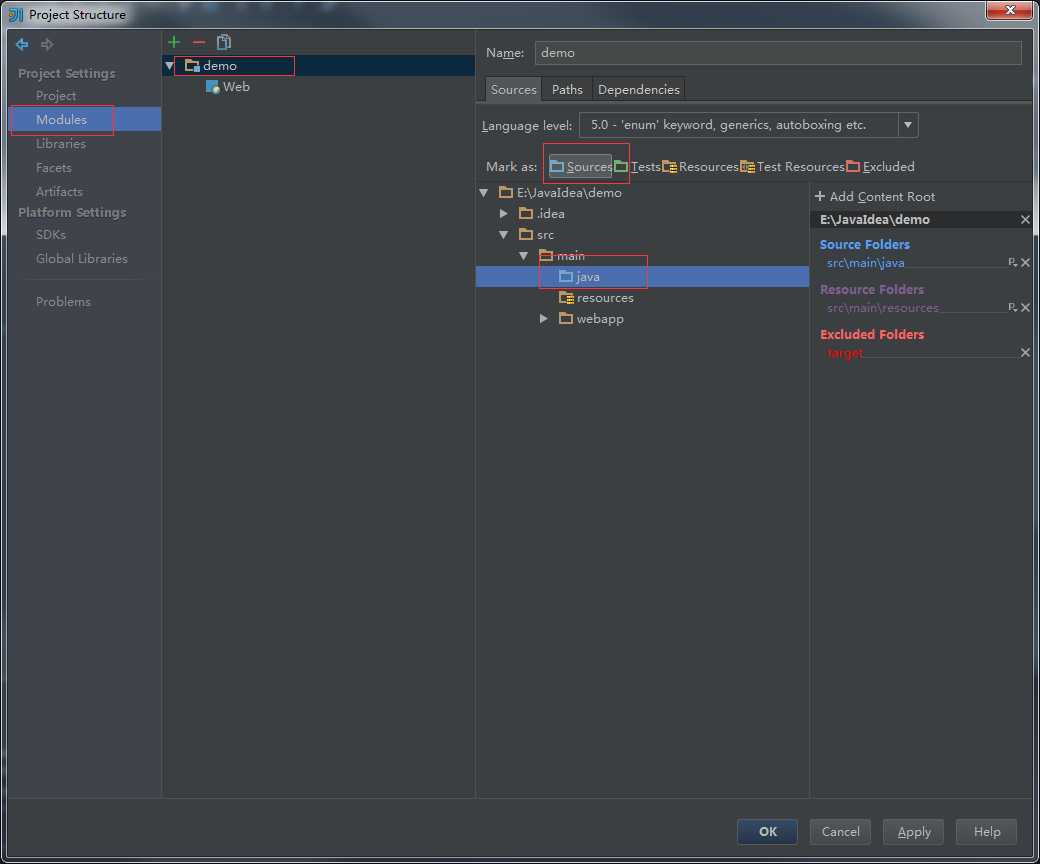
Task: Select the src folder row
Action: [536, 235]
